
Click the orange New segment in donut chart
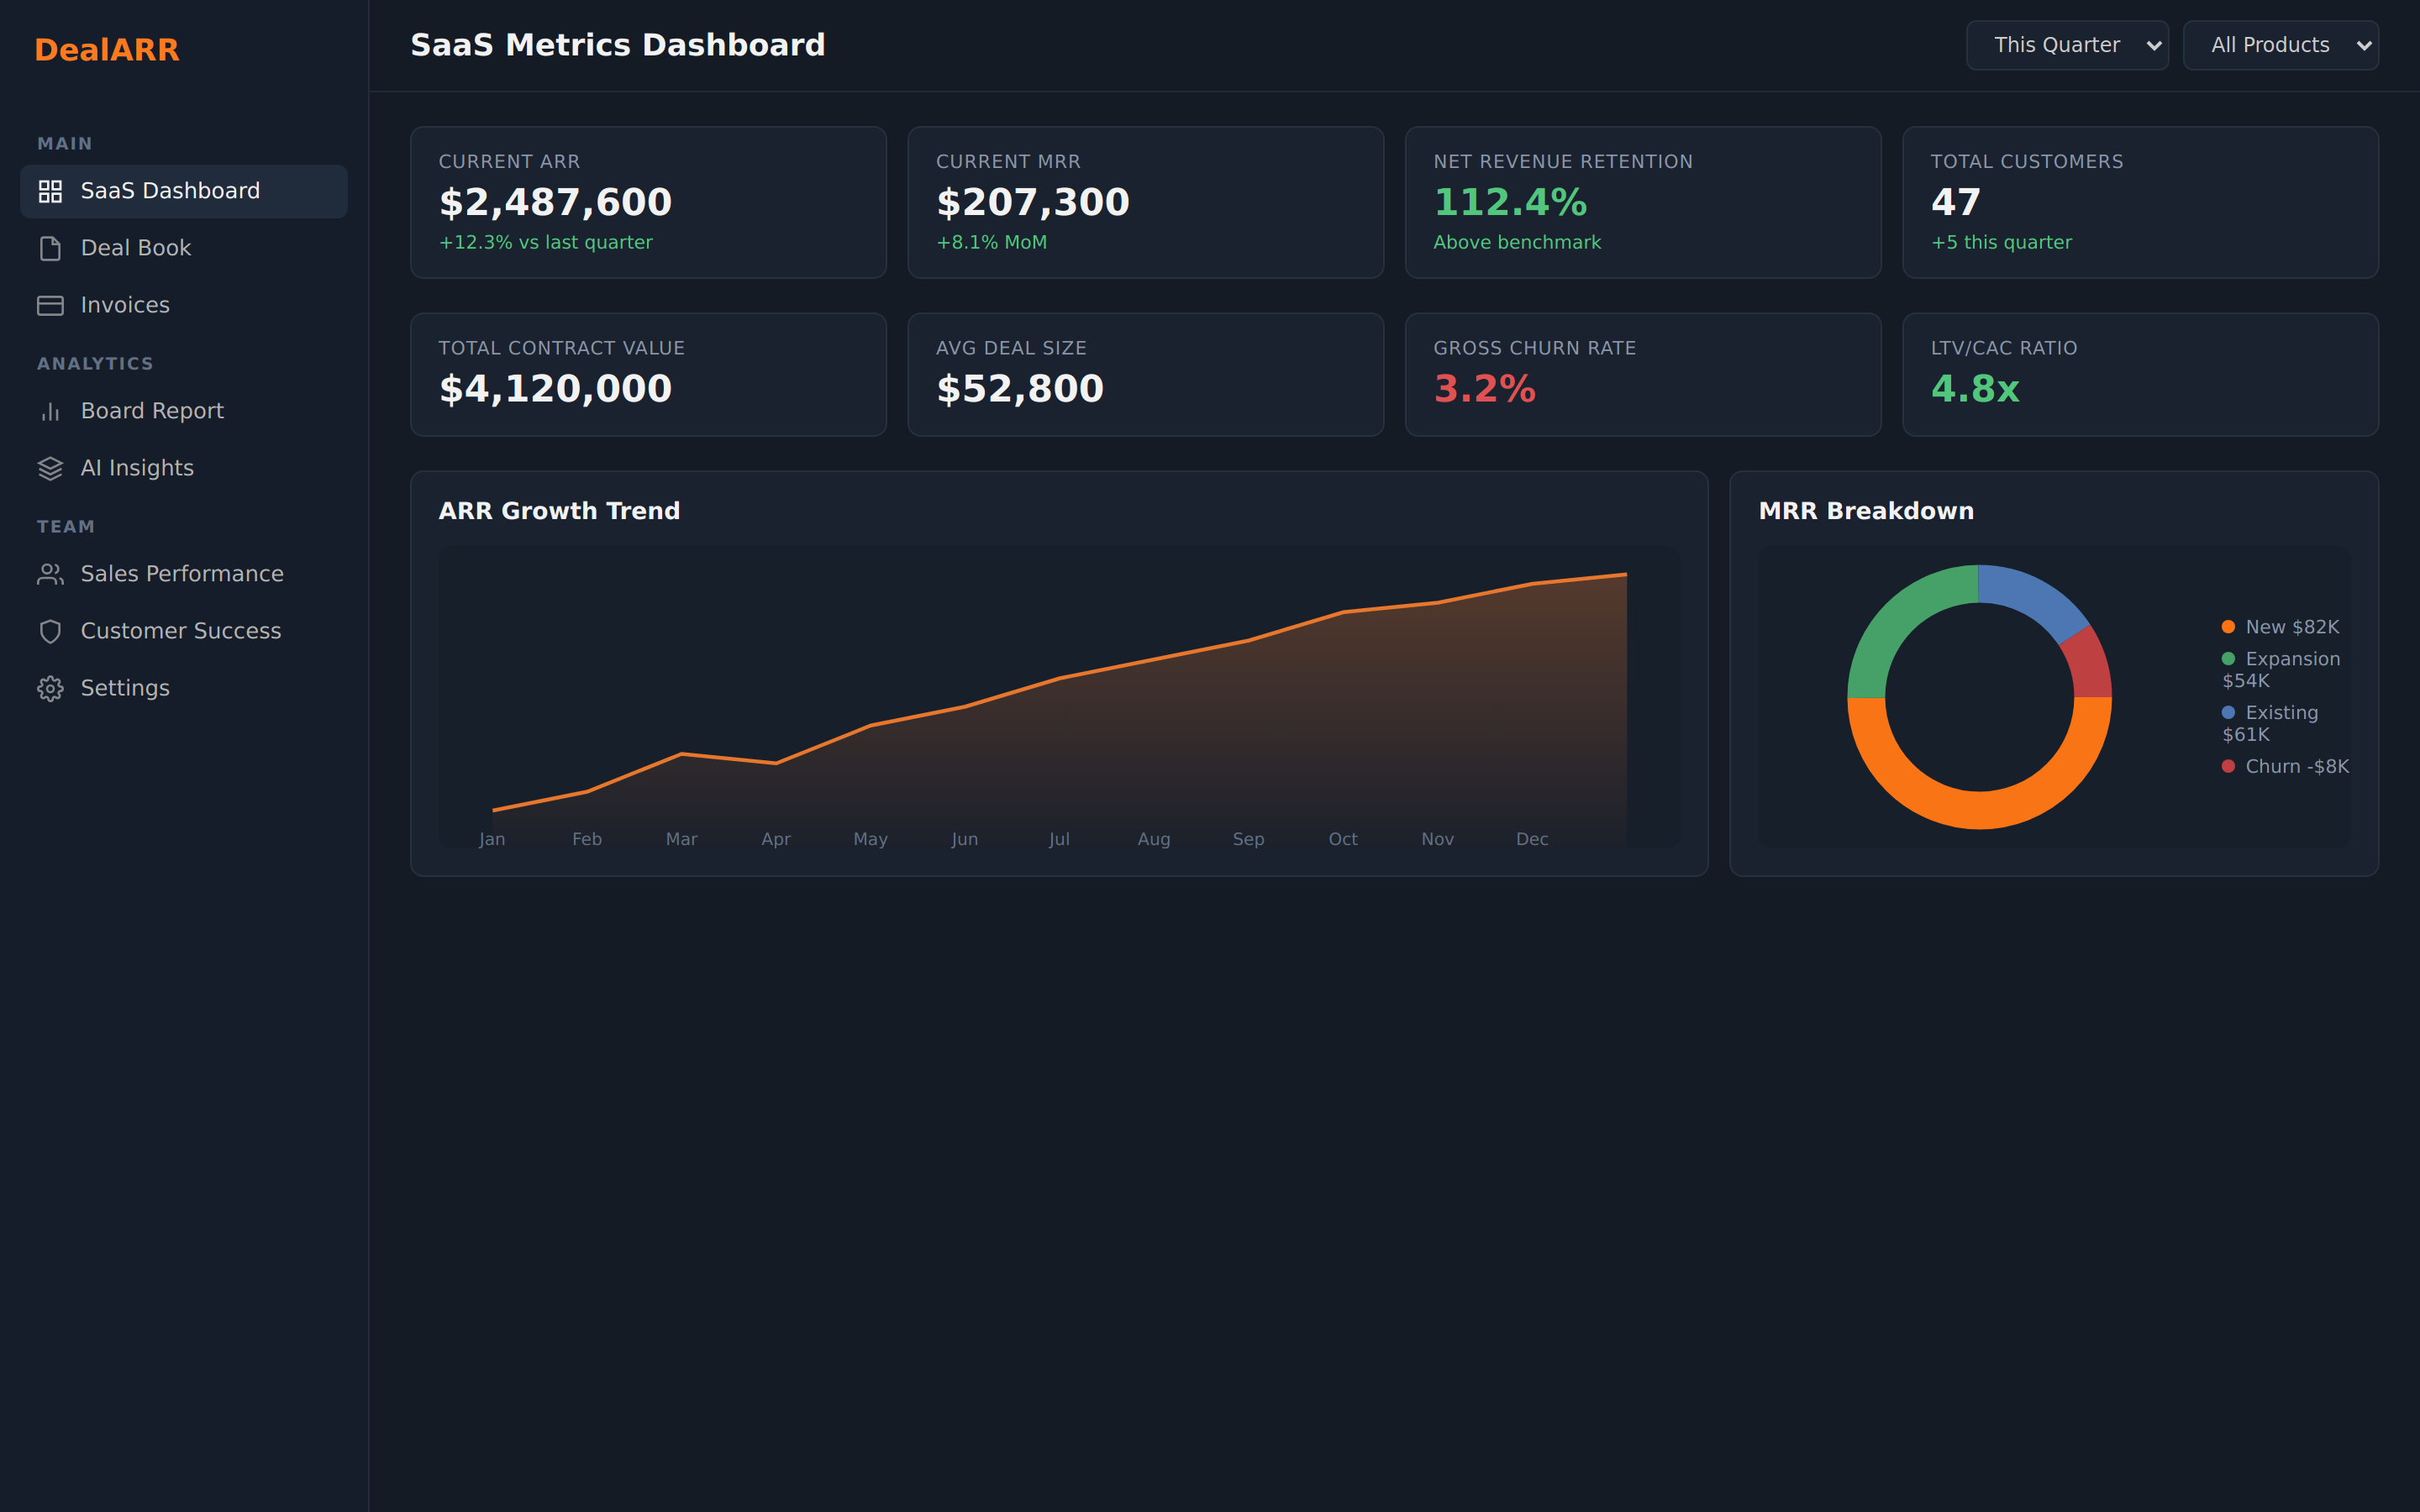click(1979, 809)
